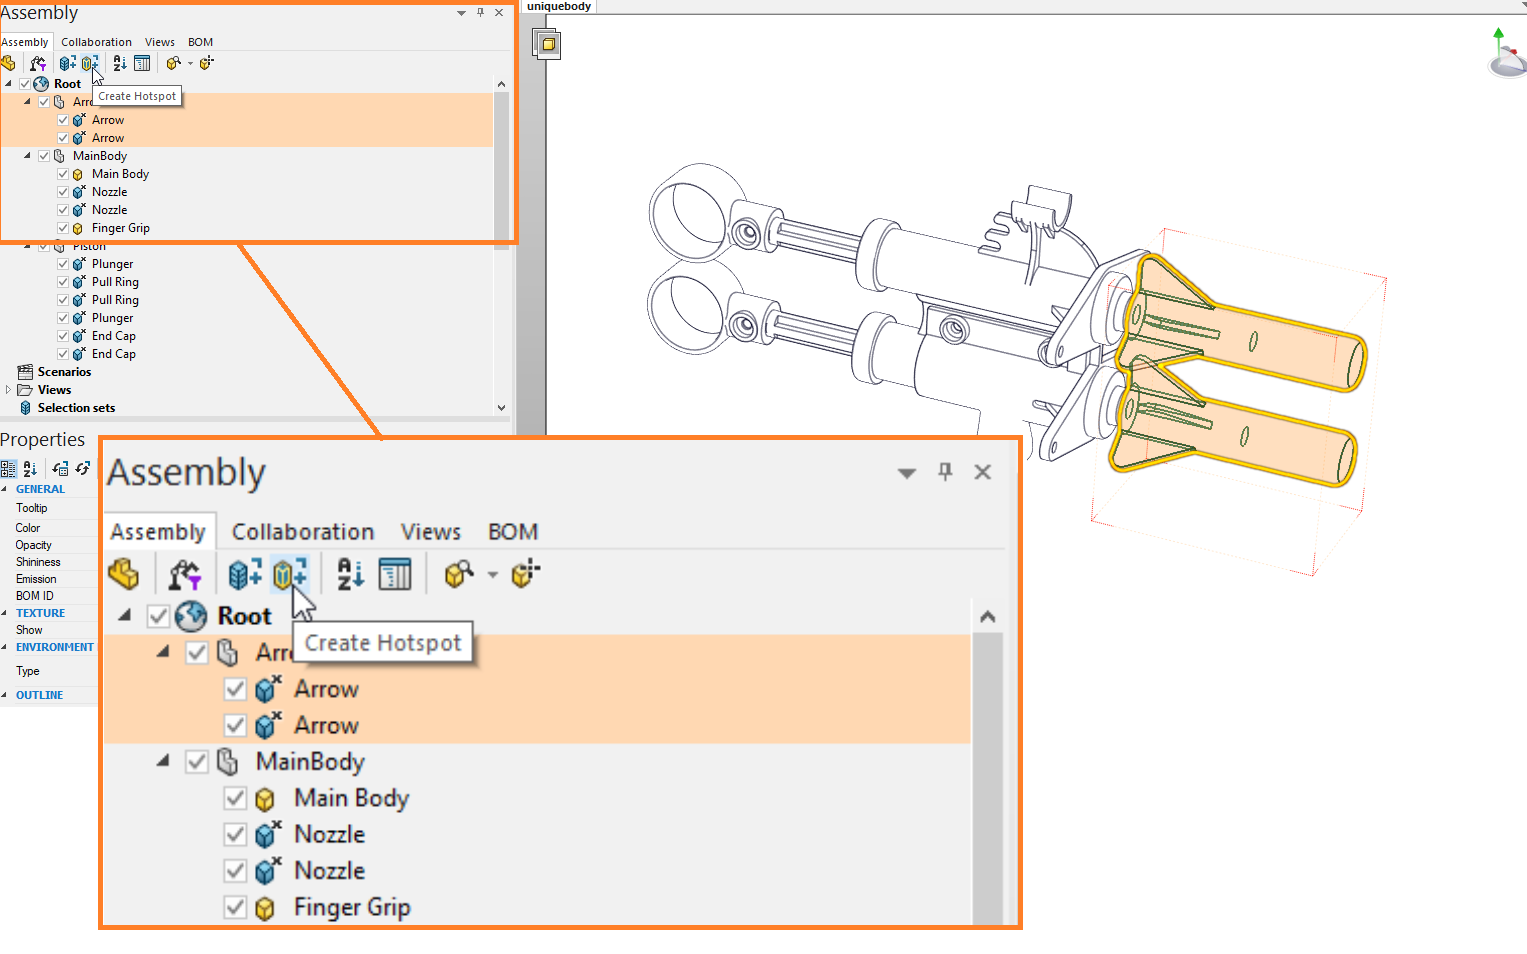Switch to the Collaboration tab in enlarged panel

click(303, 532)
